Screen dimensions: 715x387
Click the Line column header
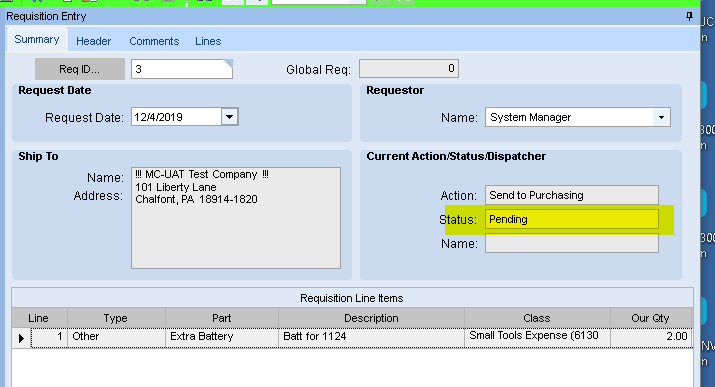(38, 318)
